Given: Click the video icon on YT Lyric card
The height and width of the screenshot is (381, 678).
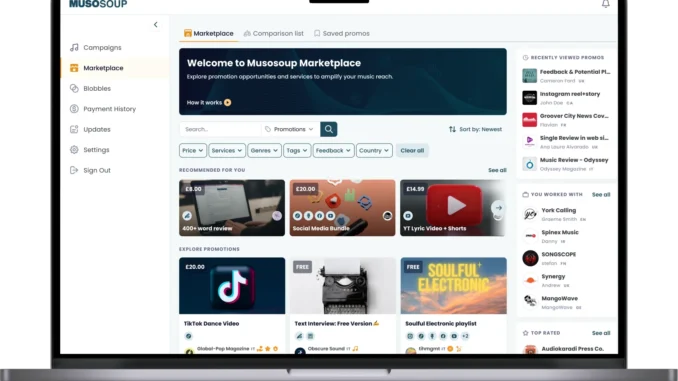Looking at the screenshot, I should point(408,216).
